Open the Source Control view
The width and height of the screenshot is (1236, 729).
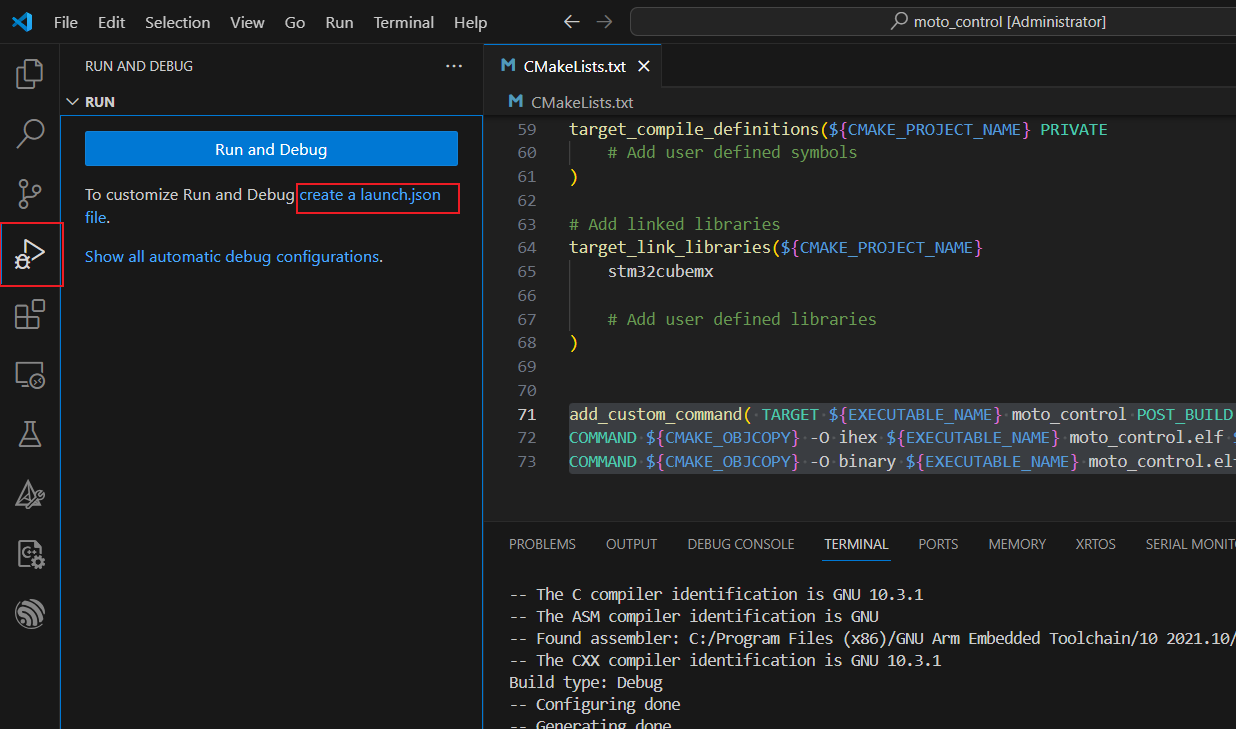point(29,194)
